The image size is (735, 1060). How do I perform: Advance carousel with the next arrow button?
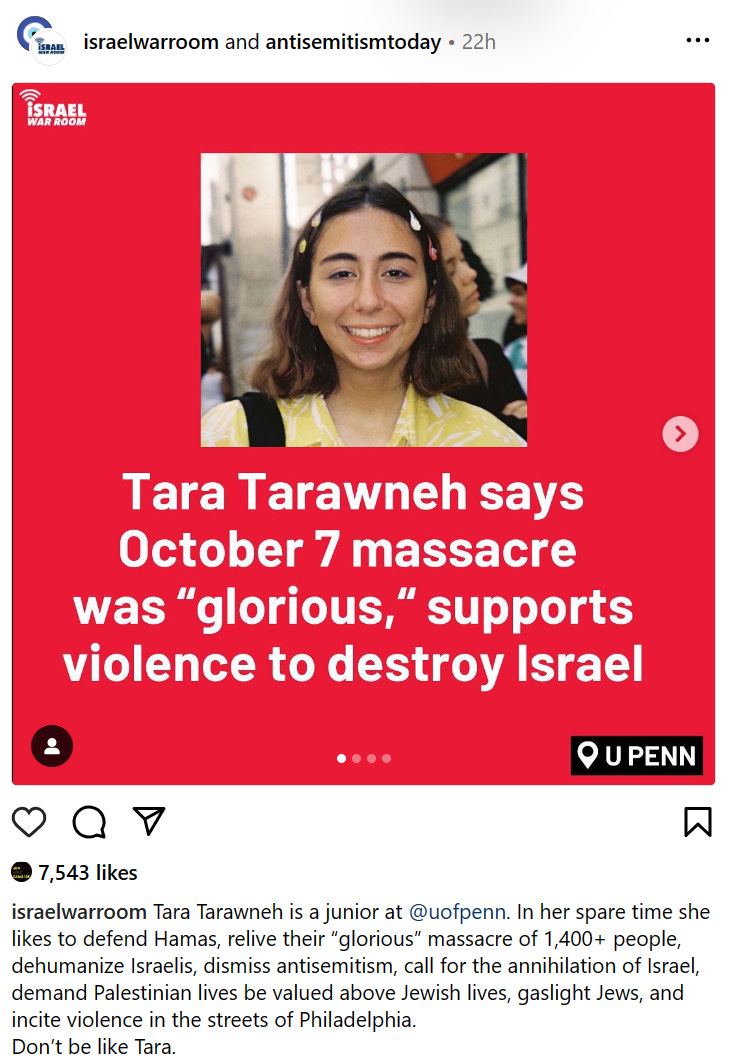click(680, 433)
